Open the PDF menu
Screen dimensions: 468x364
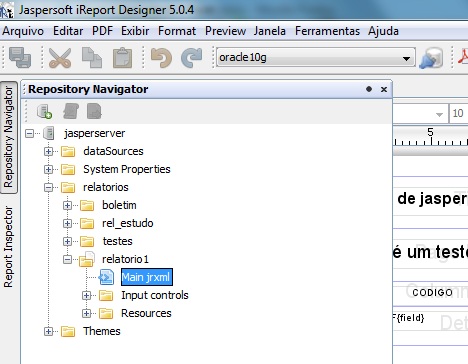pyautogui.click(x=102, y=31)
